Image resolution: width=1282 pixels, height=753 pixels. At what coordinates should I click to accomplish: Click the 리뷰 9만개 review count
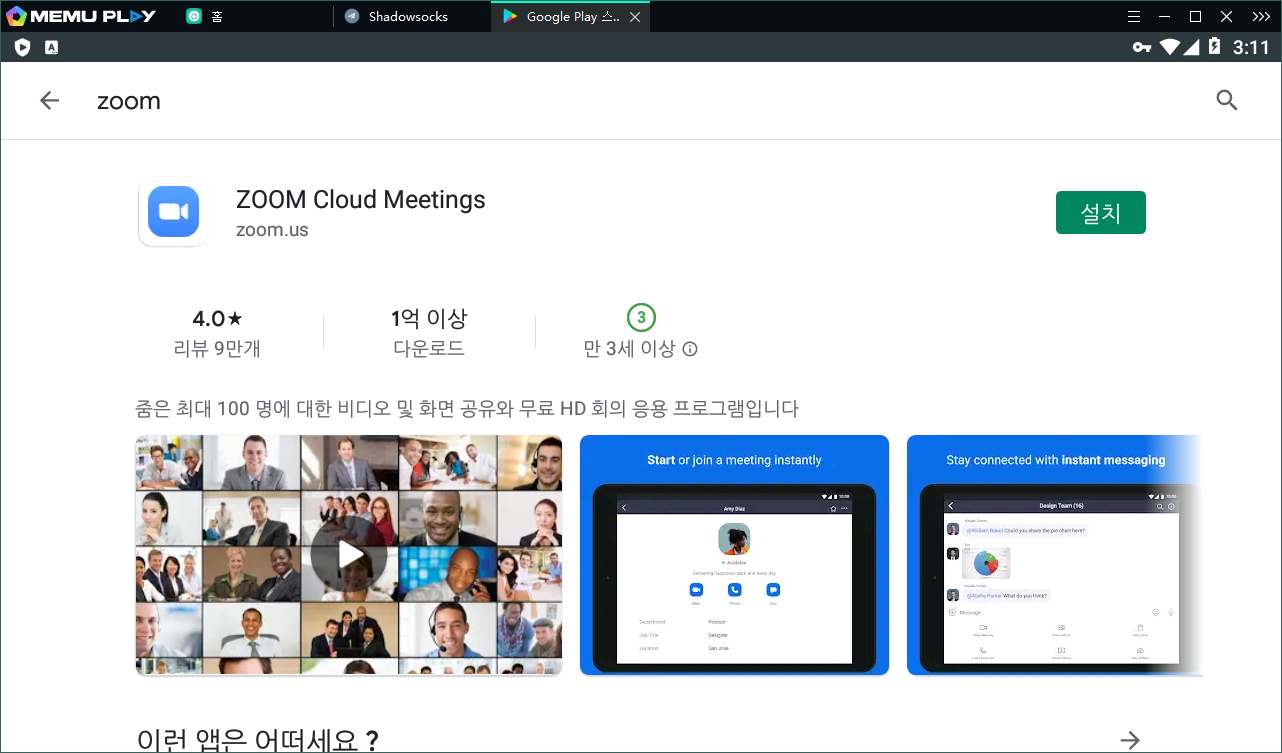point(217,349)
